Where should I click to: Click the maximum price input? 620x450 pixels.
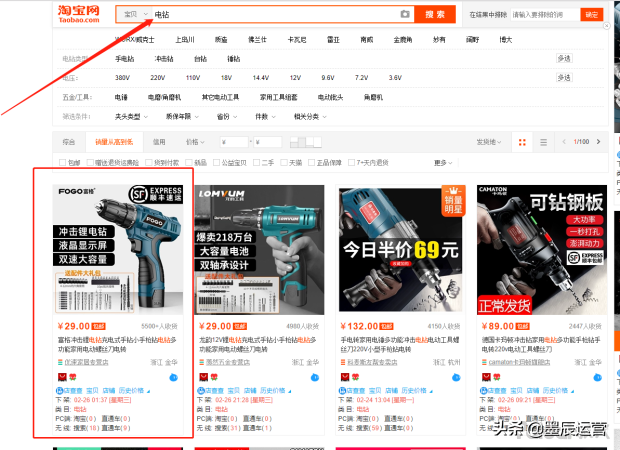[x=268, y=142]
